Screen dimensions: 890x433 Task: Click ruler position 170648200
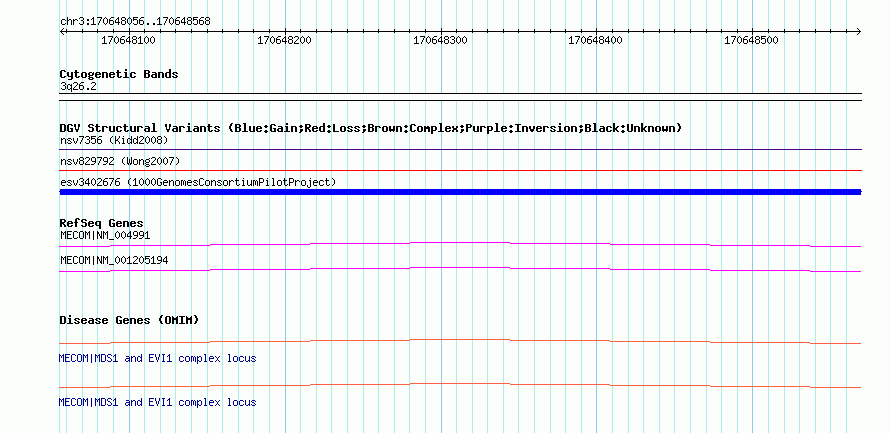point(284,41)
